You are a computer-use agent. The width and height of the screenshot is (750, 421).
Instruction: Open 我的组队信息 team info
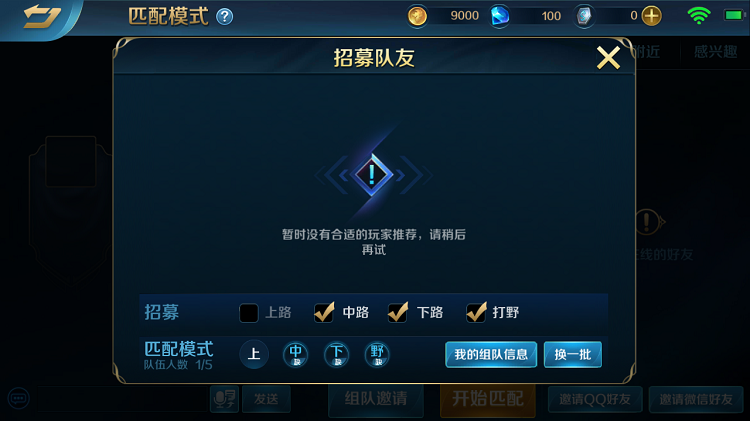[x=491, y=355]
